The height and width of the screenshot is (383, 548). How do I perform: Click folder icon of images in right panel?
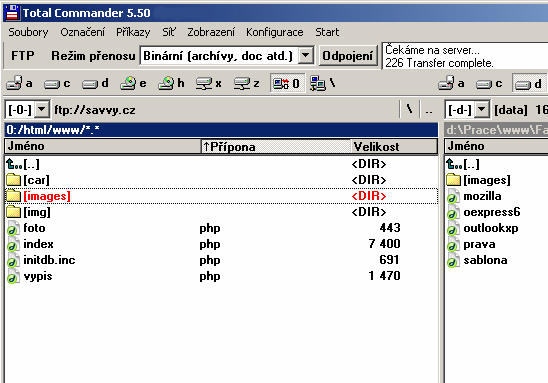coord(454,180)
